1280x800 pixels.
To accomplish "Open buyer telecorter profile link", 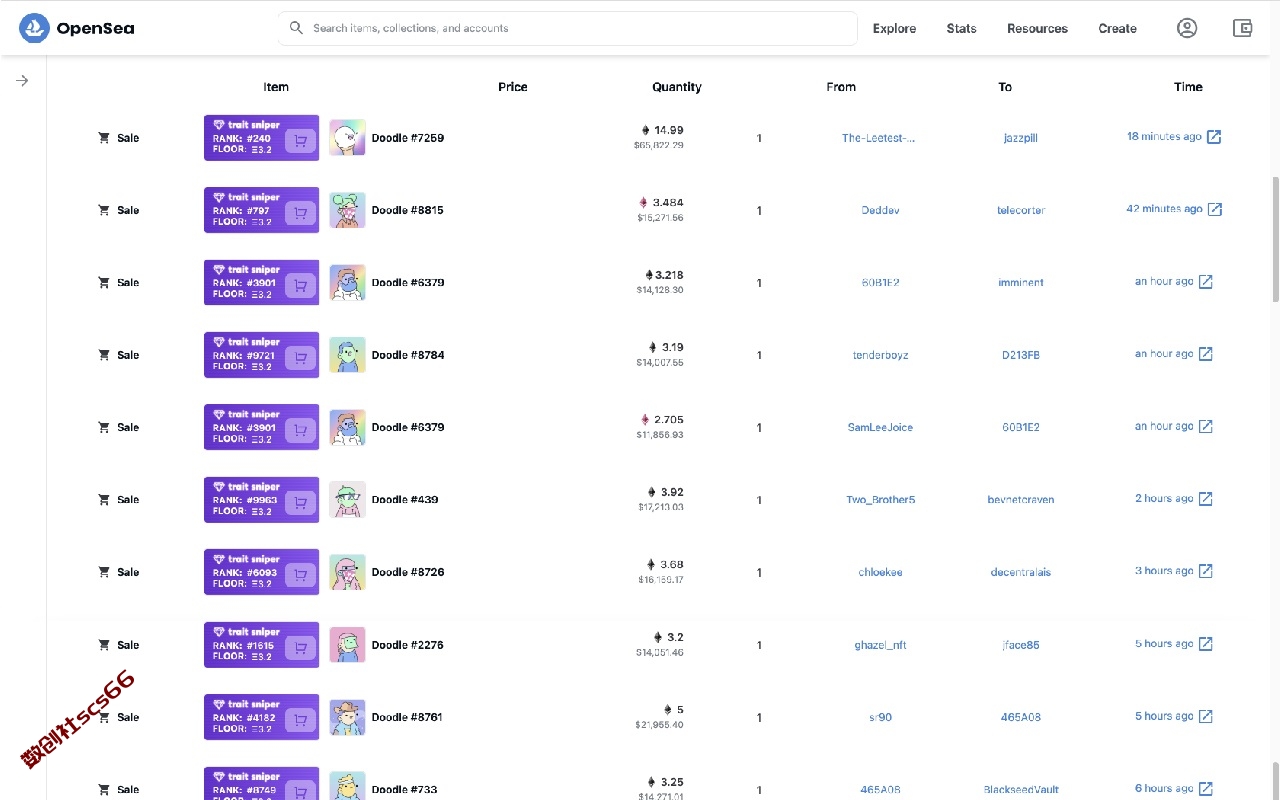I will pyautogui.click(x=1021, y=210).
